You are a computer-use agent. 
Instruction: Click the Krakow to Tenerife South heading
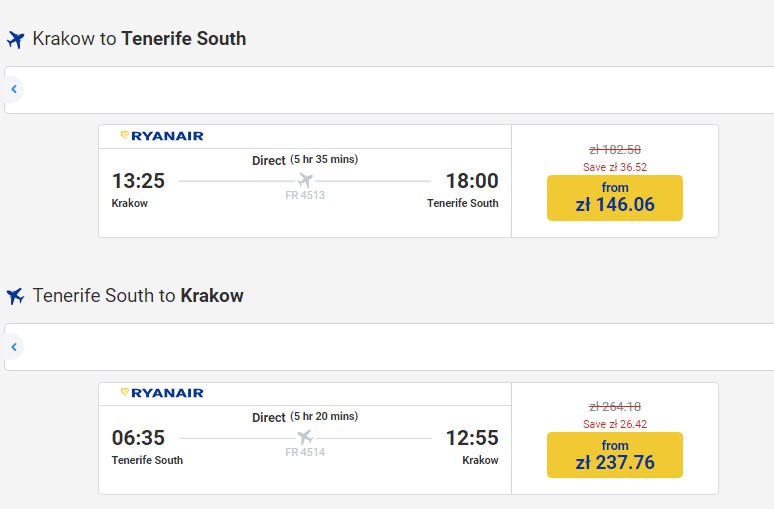coord(139,39)
